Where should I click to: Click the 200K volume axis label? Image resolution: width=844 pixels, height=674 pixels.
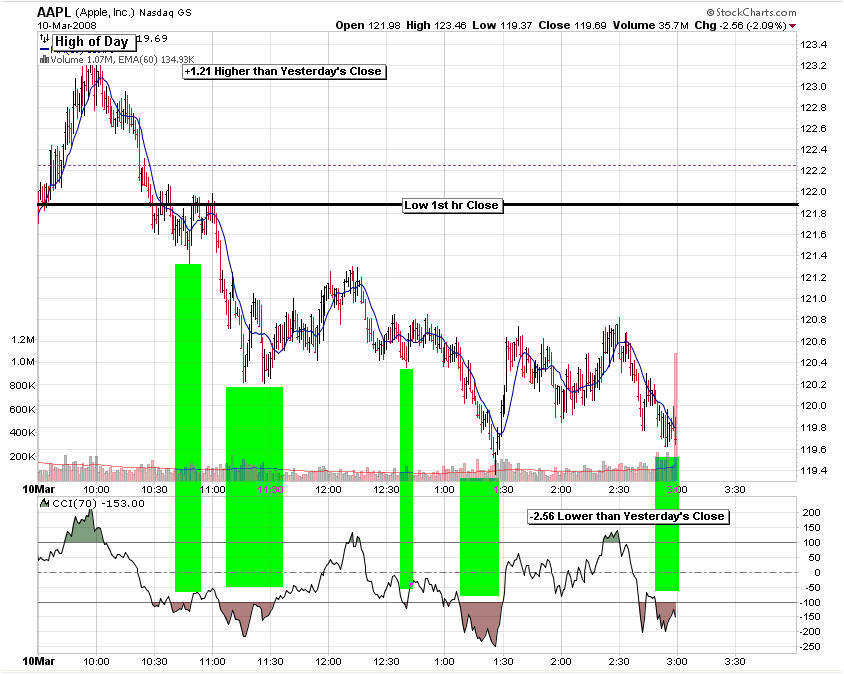coord(23,457)
